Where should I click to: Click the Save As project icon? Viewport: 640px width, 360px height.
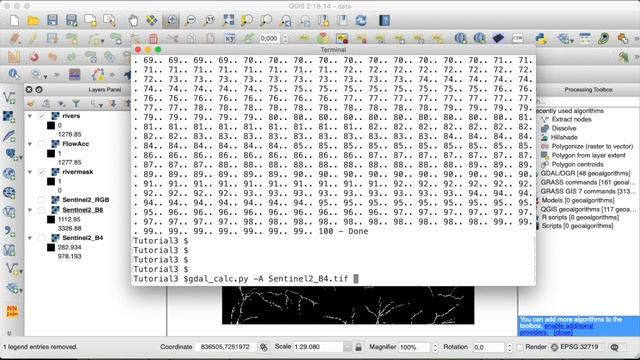point(71,20)
